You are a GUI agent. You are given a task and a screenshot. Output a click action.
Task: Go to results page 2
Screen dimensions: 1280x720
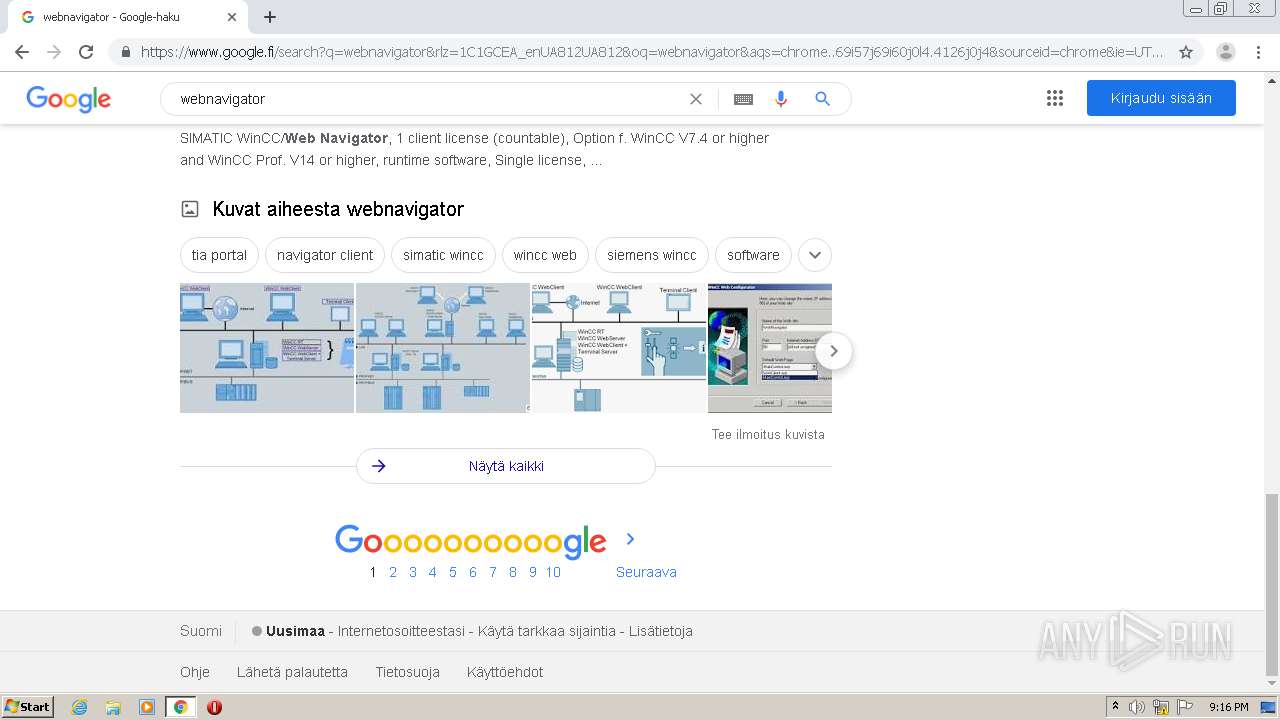(x=393, y=572)
